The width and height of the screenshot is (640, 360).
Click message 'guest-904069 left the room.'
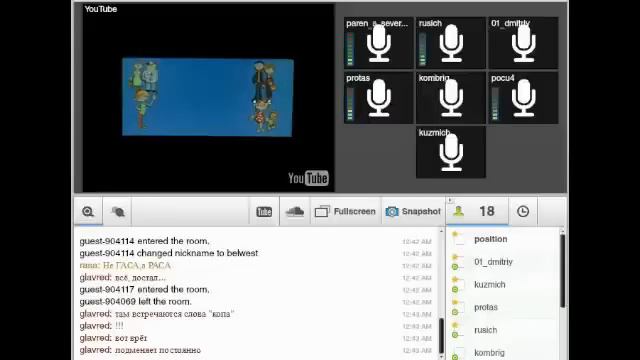click(x=136, y=302)
